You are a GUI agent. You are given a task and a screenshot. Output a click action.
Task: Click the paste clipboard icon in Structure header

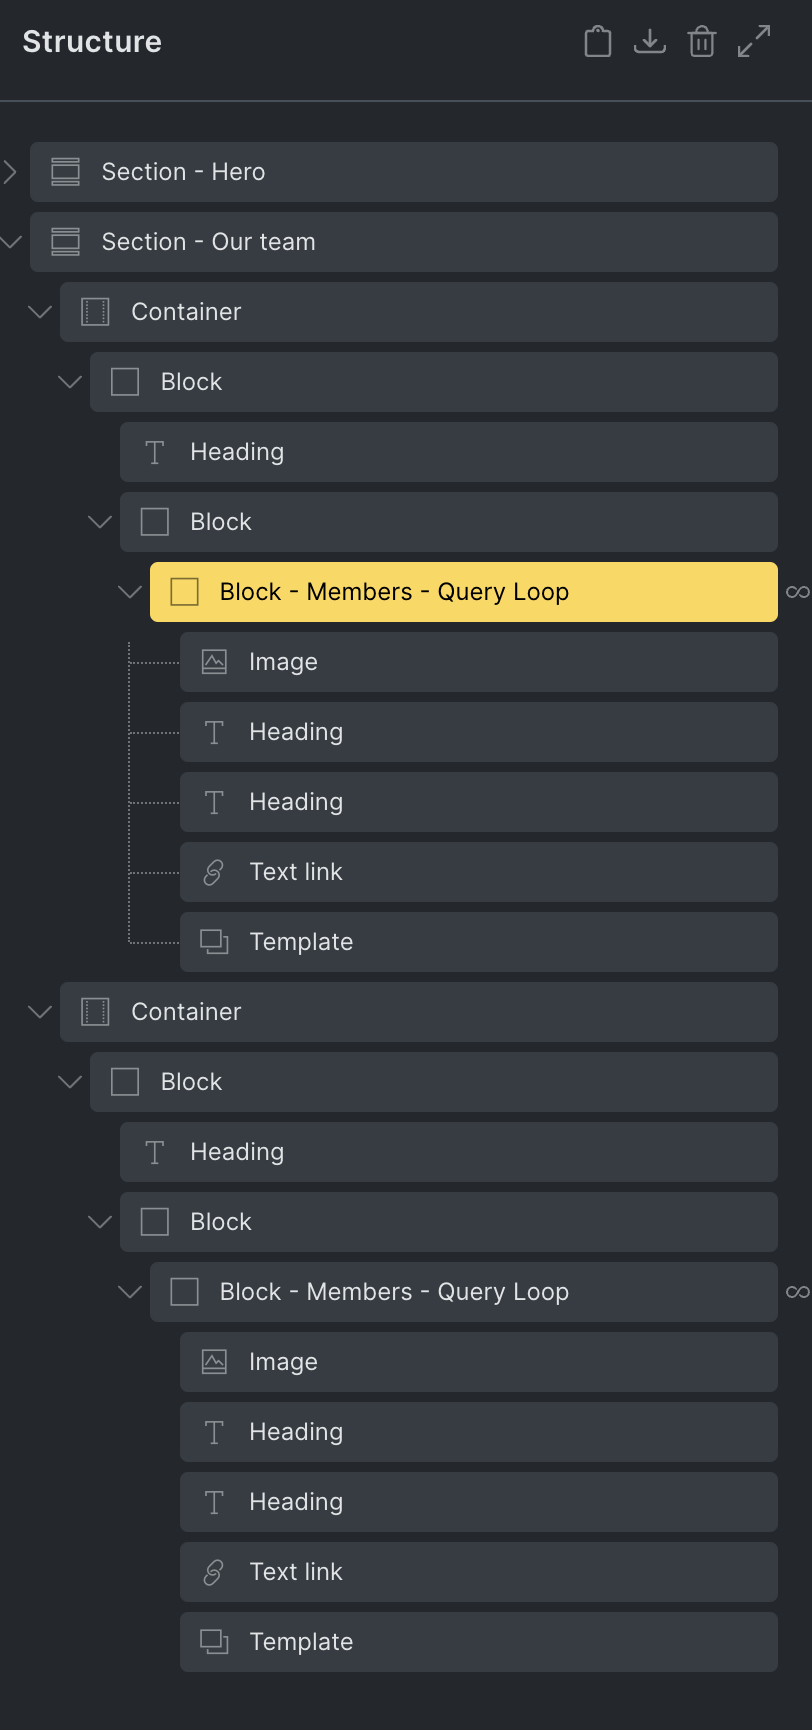[598, 42]
